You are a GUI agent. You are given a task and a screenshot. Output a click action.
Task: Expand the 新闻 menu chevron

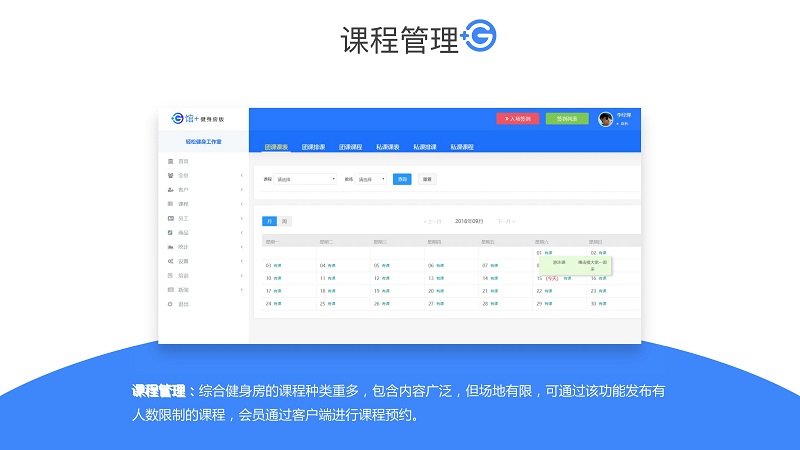241,290
